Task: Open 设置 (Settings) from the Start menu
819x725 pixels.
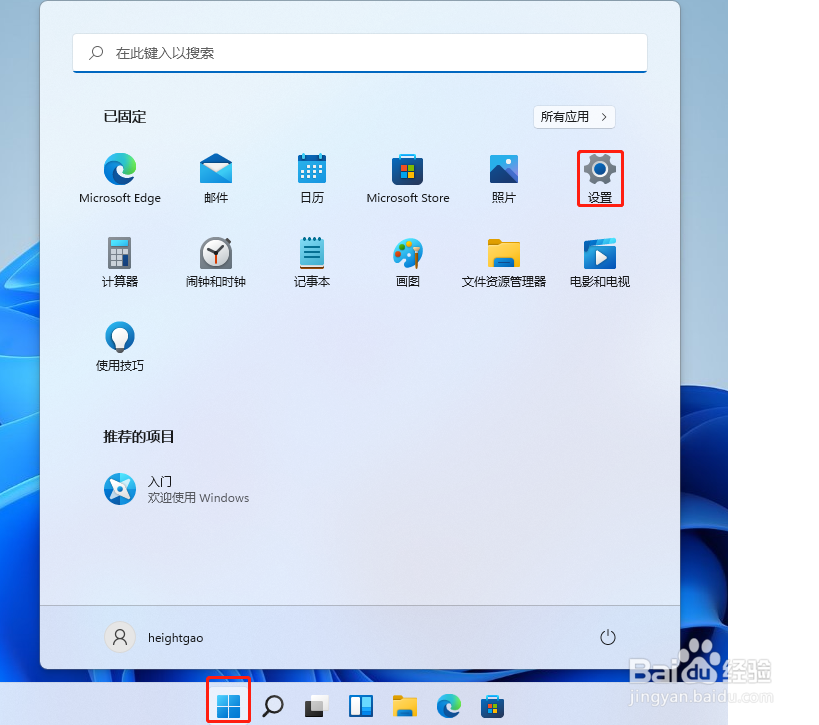Action: coord(599,177)
